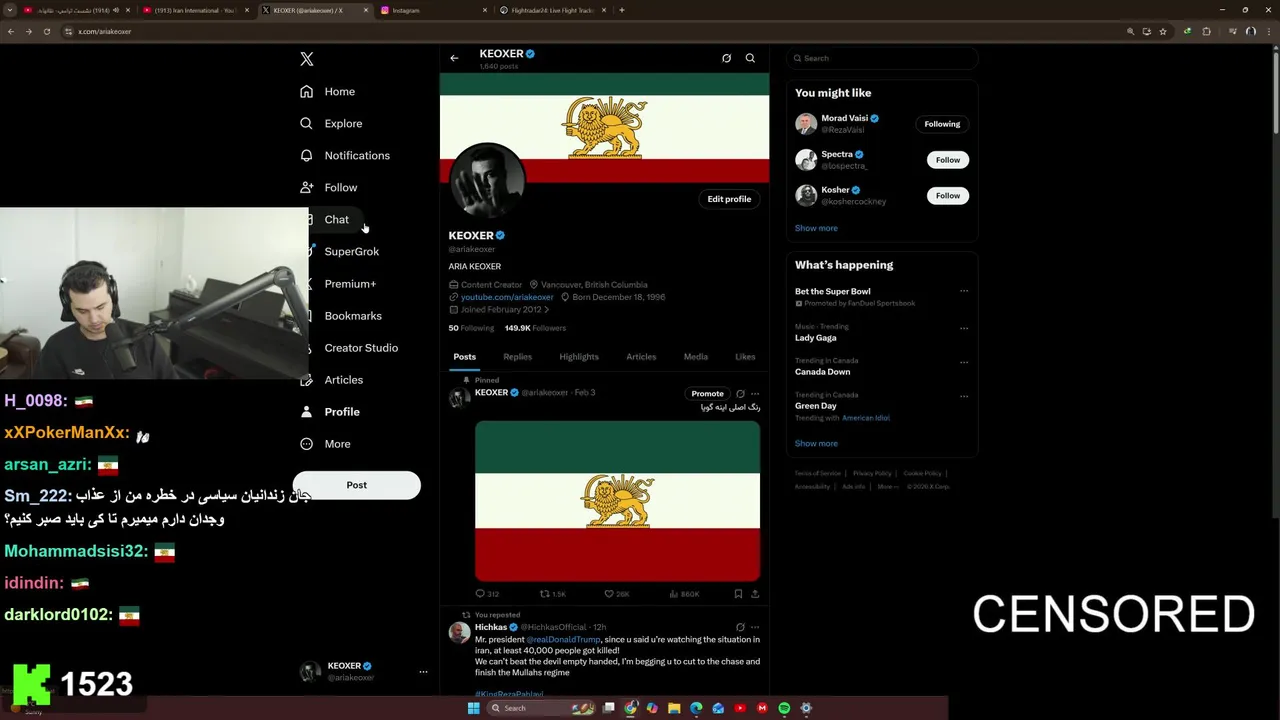1280x720 pixels.
Task: Switch to the Flightradar24 browser tab
Action: tap(553, 10)
